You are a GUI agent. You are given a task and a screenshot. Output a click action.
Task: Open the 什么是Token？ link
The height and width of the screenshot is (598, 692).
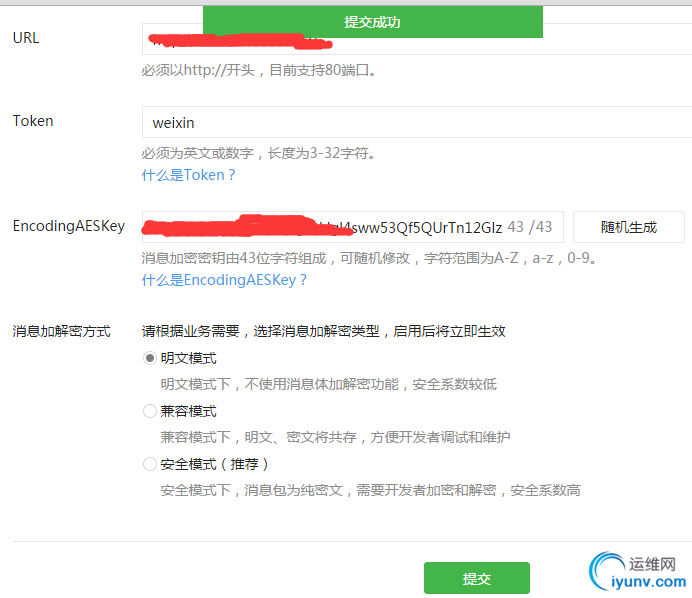point(188,175)
